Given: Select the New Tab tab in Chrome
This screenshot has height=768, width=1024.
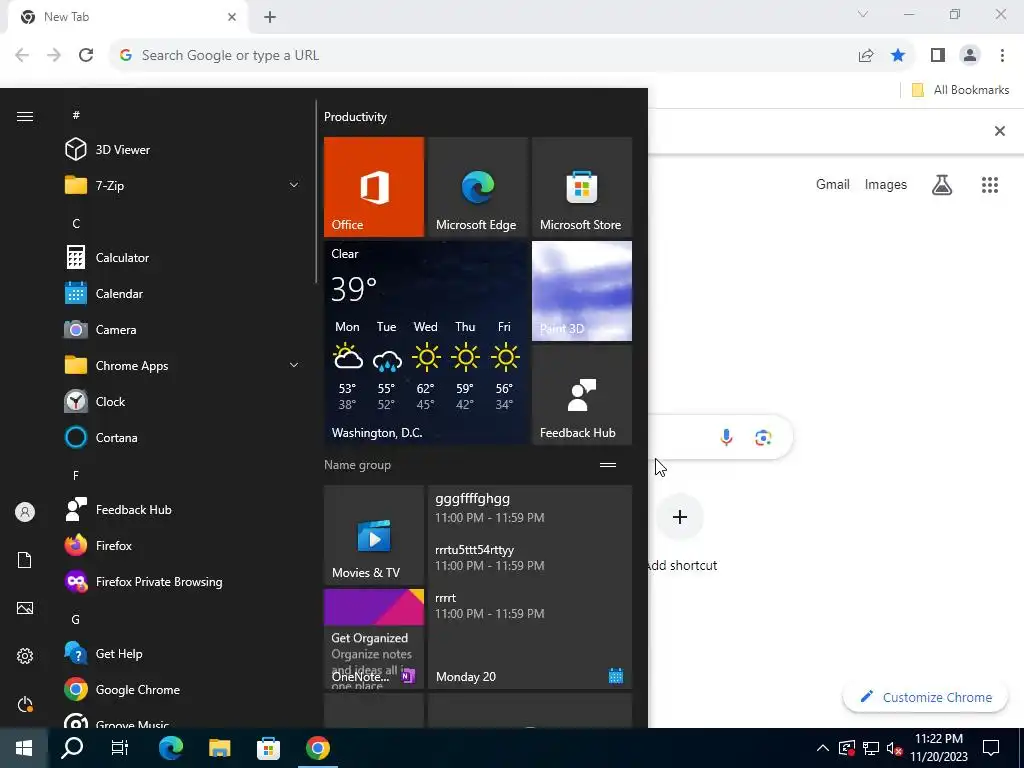Looking at the screenshot, I should 127,17.
